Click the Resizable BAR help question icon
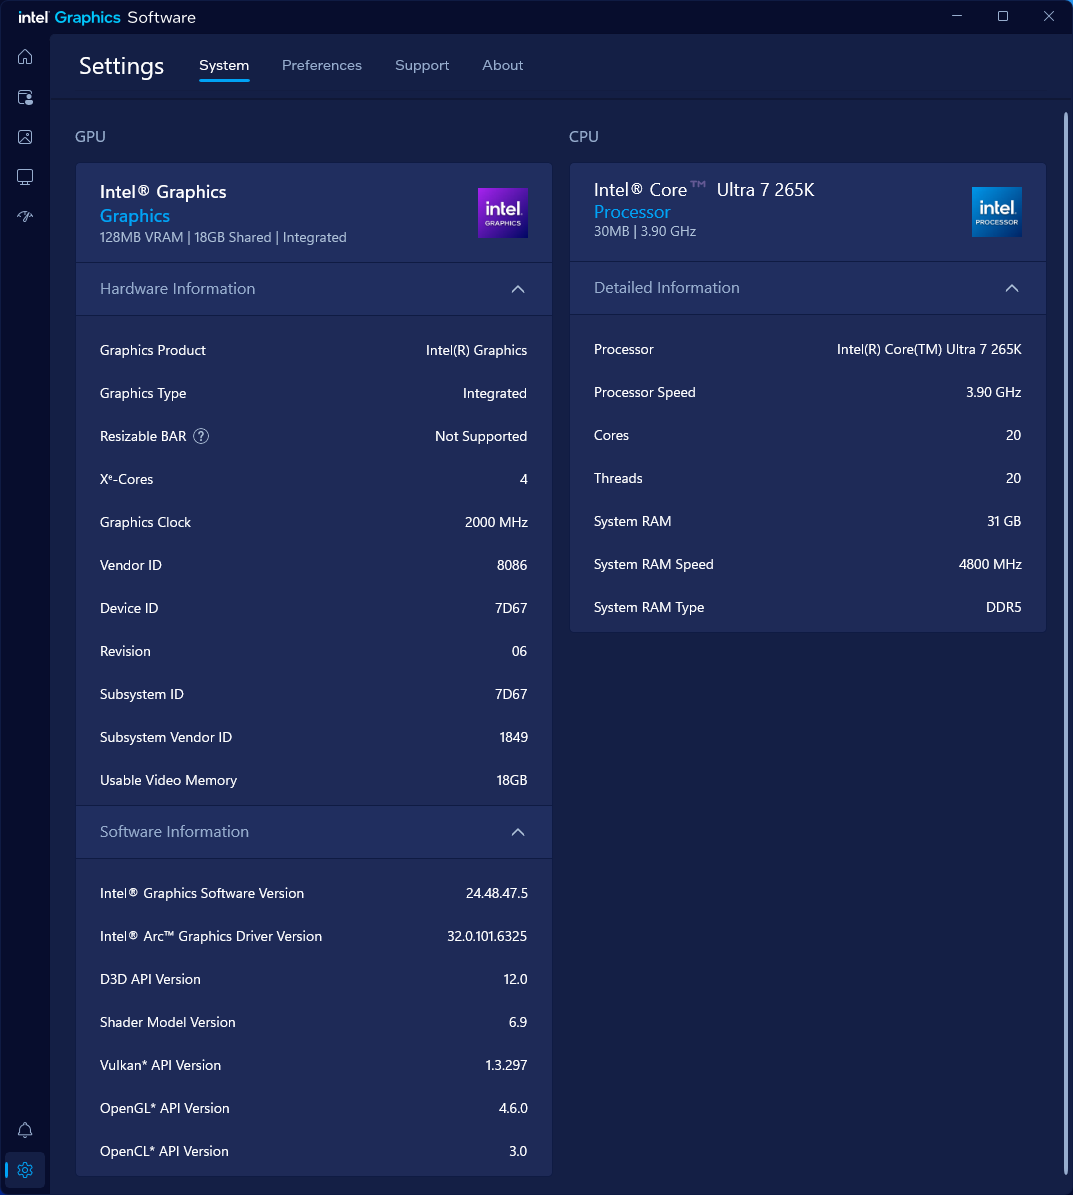The width and height of the screenshot is (1073, 1195). tap(201, 436)
